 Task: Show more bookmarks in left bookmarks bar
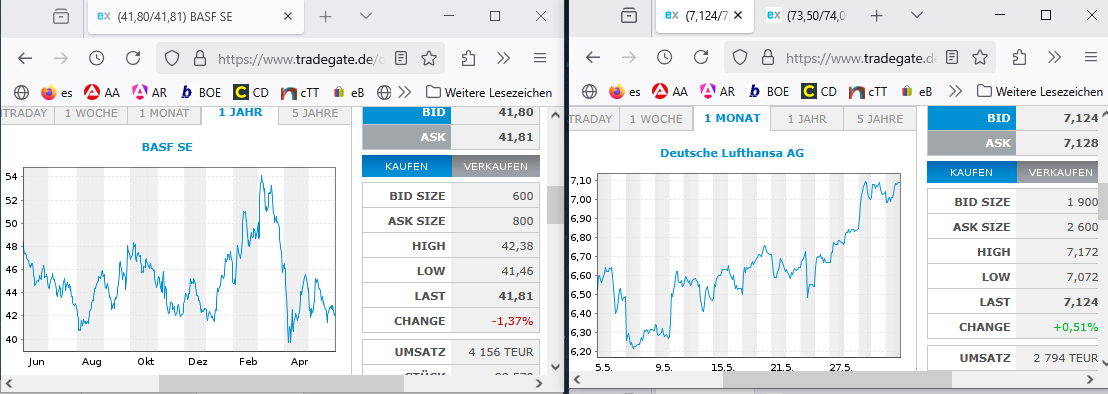point(405,92)
